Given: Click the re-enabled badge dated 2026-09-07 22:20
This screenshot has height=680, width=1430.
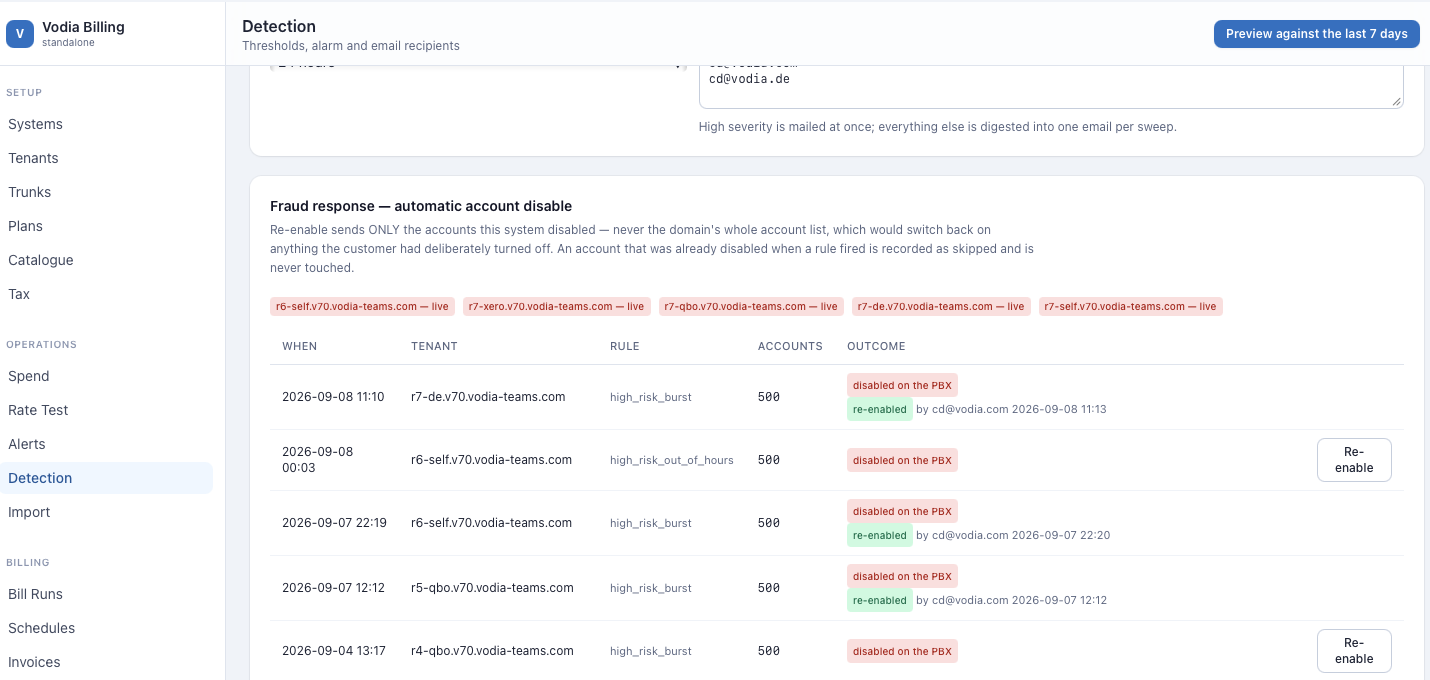Looking at the screenshot, I should pos(880,535).
